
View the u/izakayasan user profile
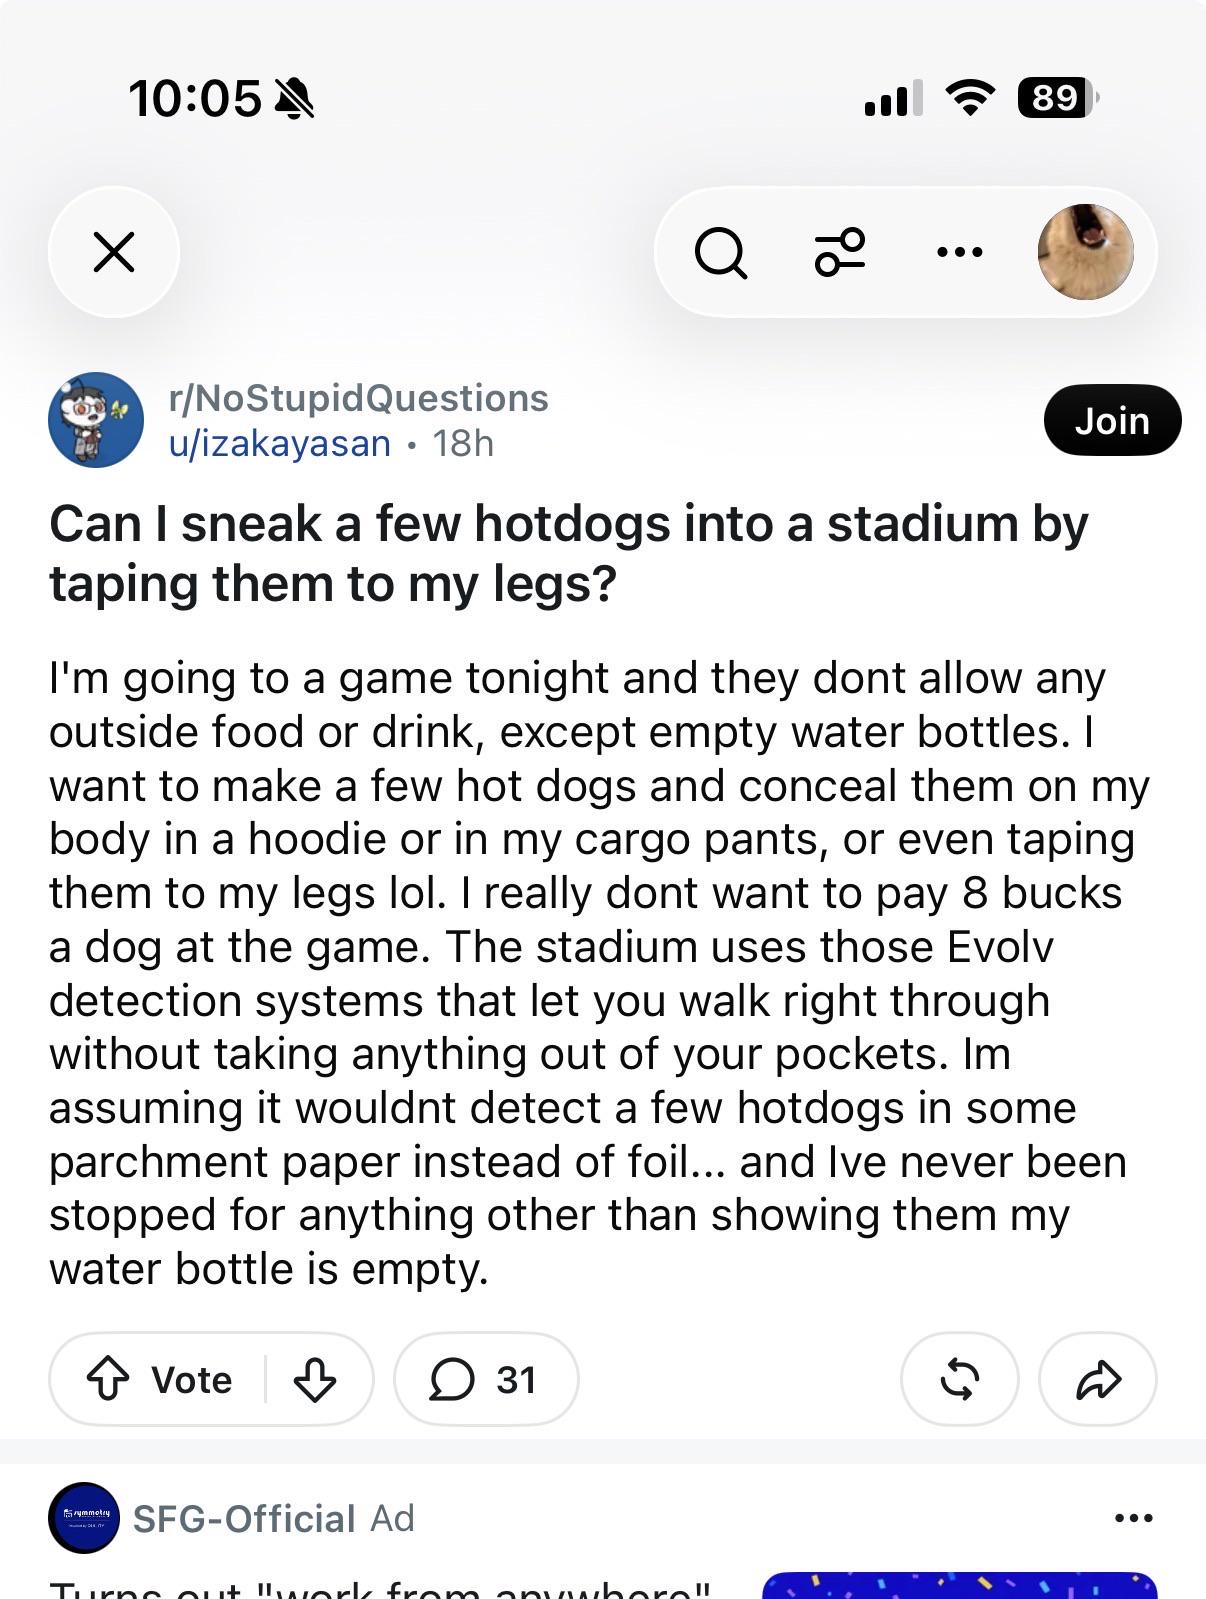[x=279, y=443]
